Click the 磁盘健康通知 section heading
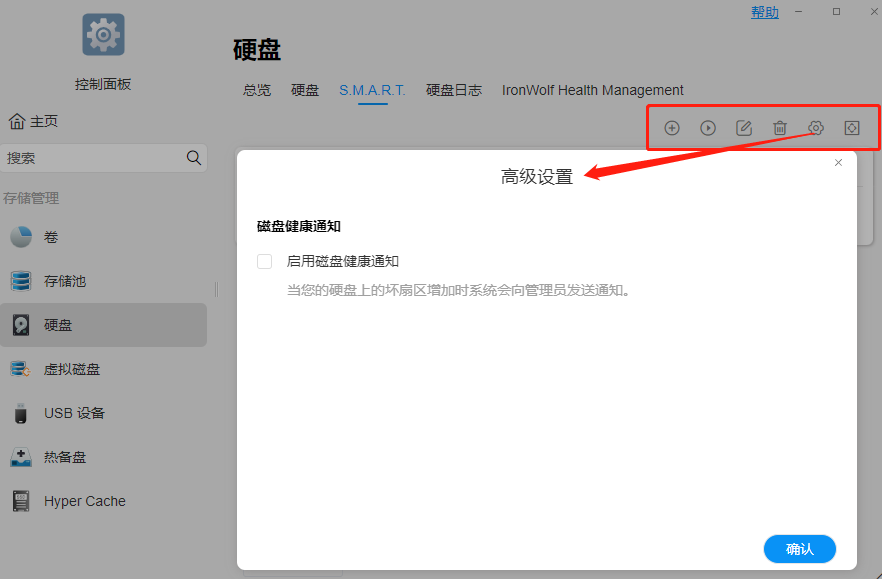The width and height of the screenshot is (882, 579). [x=299, y=226]
